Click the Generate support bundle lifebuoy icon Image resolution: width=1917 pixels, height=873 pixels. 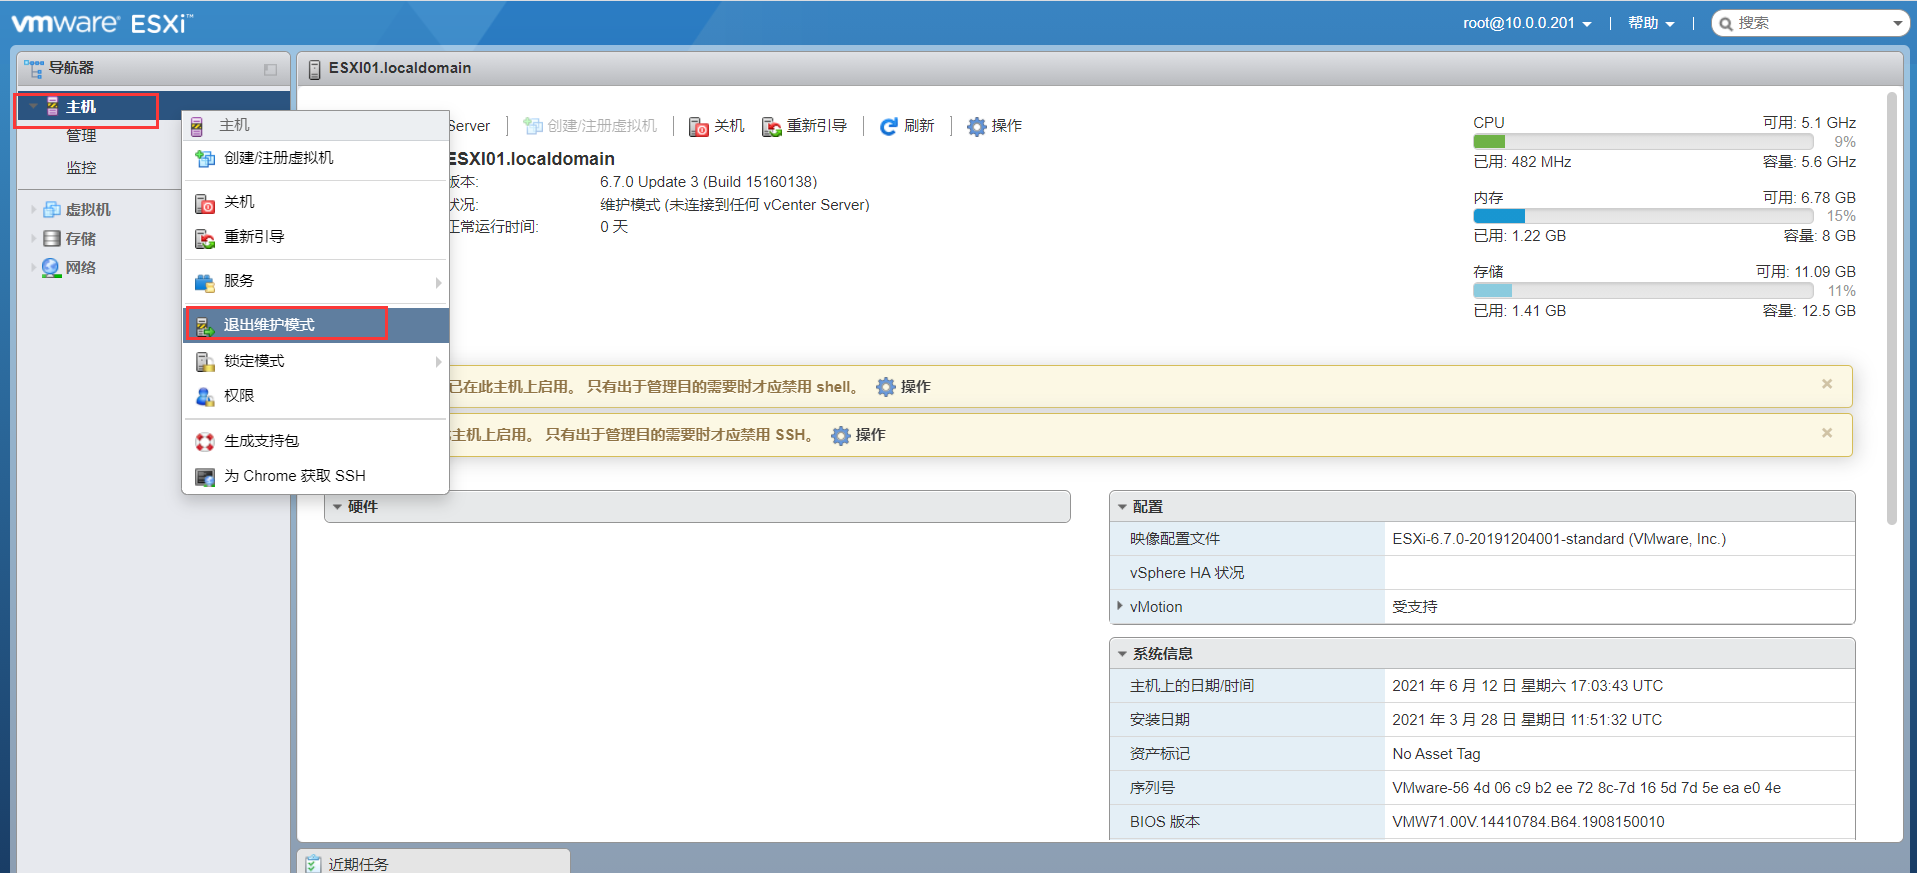coord(205,441)
